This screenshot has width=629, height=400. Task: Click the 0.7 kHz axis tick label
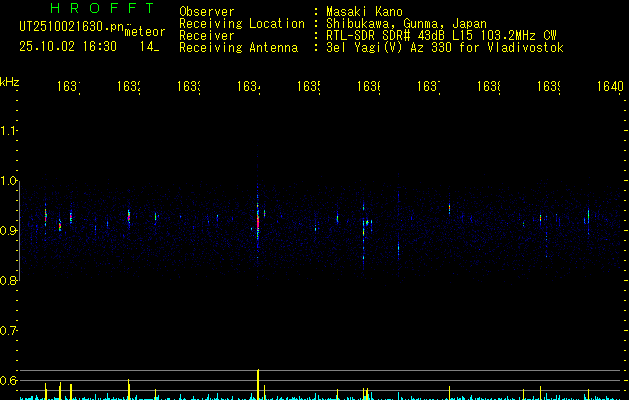pos(8,331)
